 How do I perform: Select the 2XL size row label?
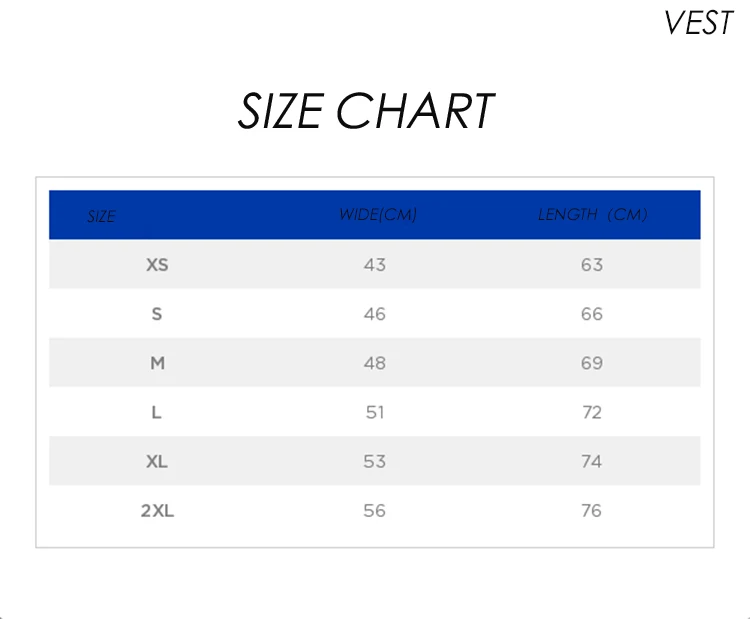tap(157, 510)
